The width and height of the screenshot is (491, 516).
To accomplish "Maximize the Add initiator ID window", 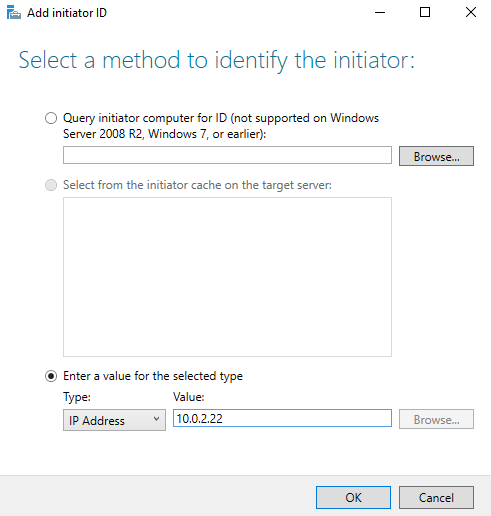I will tap(425, 13).
